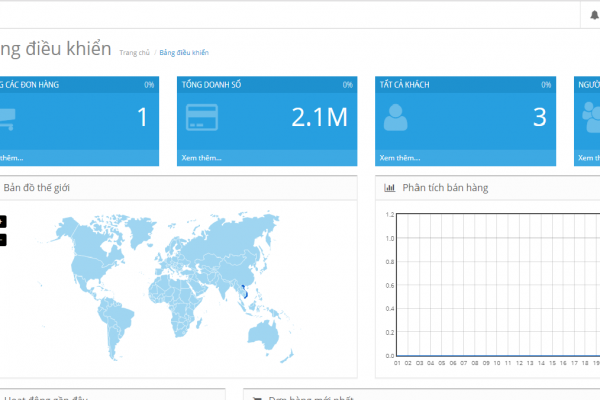
Task: Click the Bản đồ thế giới panel title
Action: pyautogui.click(x=37, y=188)
